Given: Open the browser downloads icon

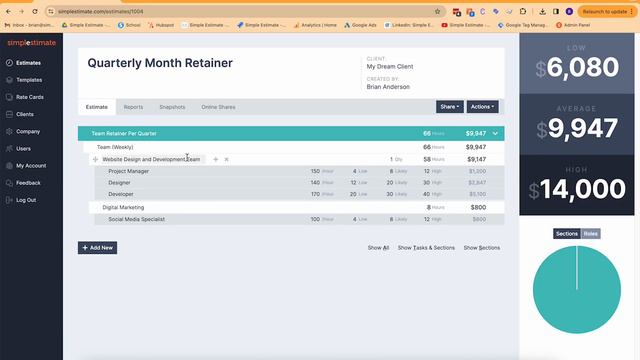Looking at the screenshot, I should coord(542,11).
